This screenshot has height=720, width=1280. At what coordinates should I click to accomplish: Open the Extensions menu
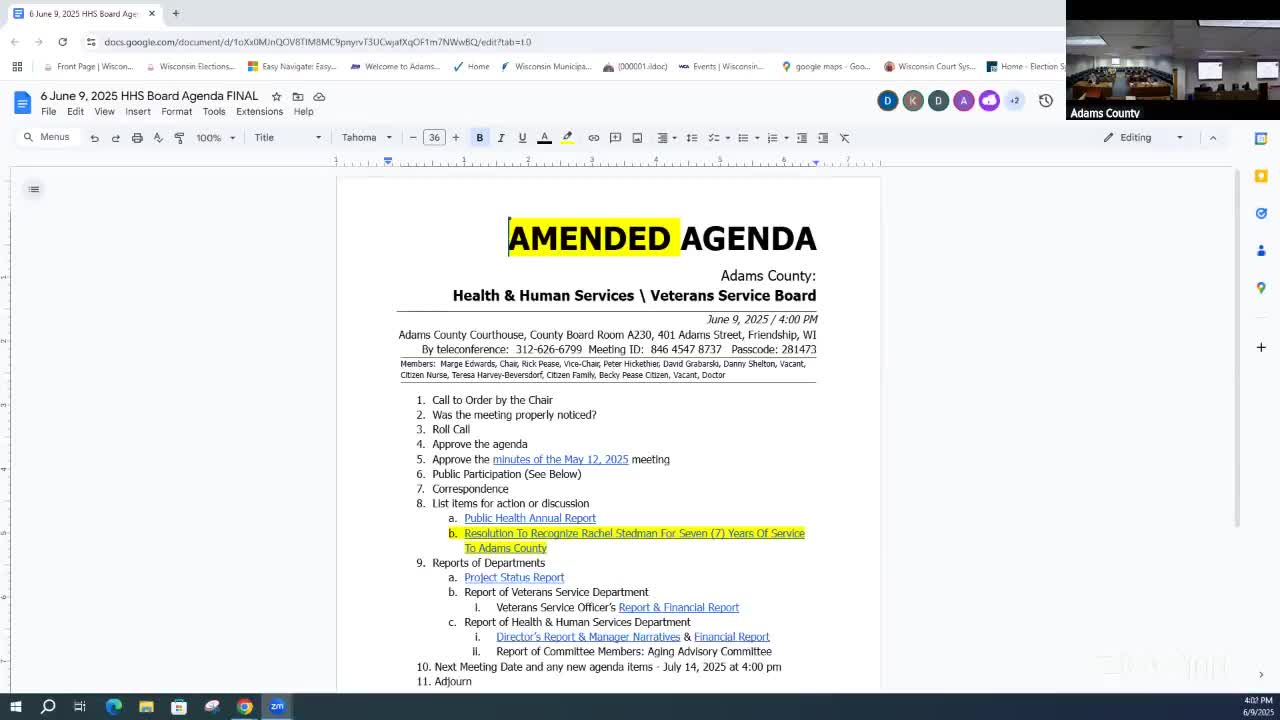(x=259, y=112)
